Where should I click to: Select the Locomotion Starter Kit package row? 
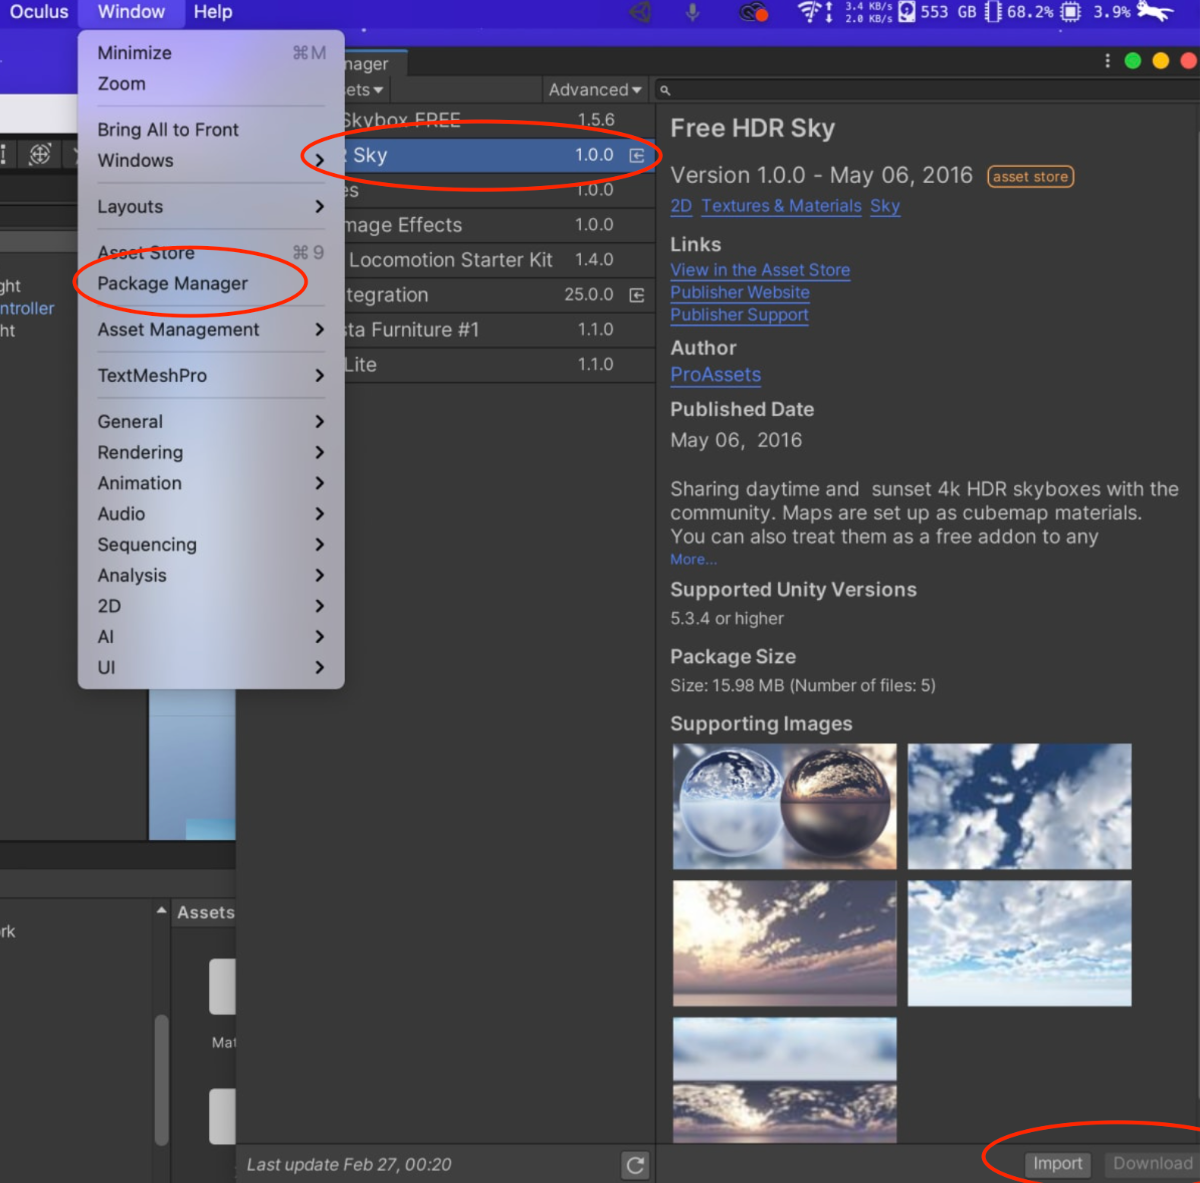tap(500, 260)
